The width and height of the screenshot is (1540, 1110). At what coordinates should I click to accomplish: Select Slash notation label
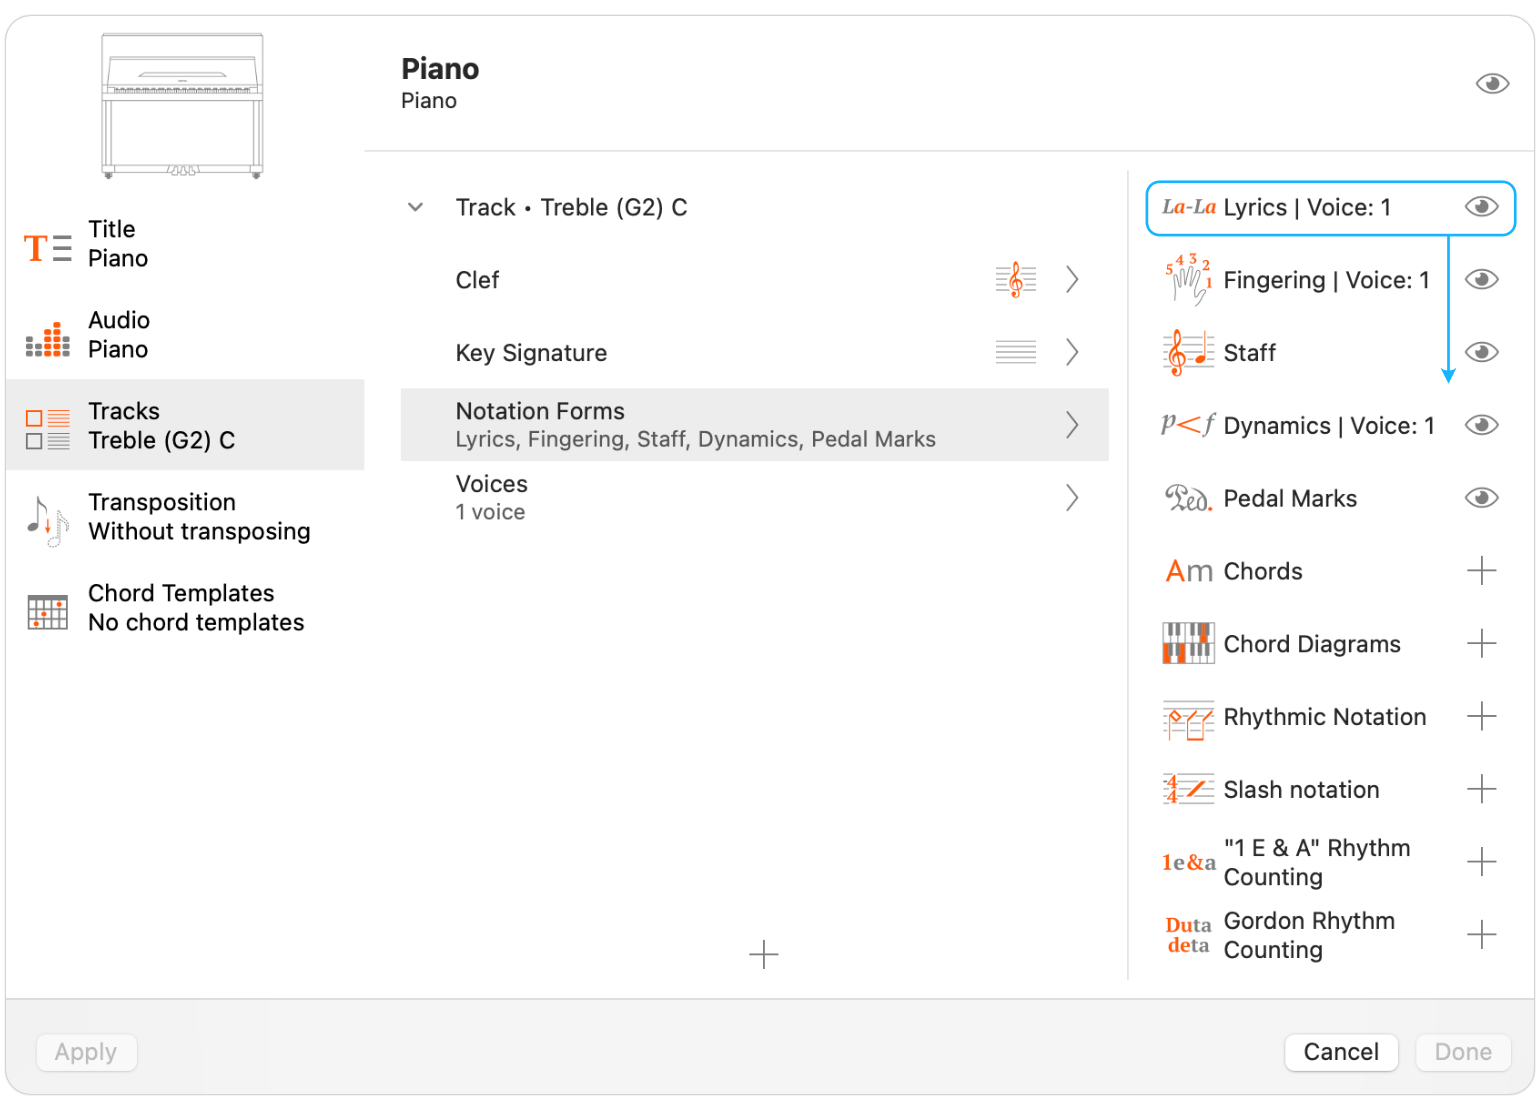1301,790
